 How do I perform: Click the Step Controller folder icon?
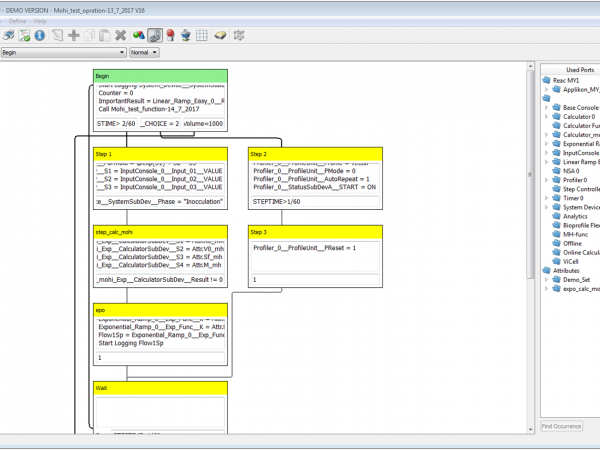556,189
